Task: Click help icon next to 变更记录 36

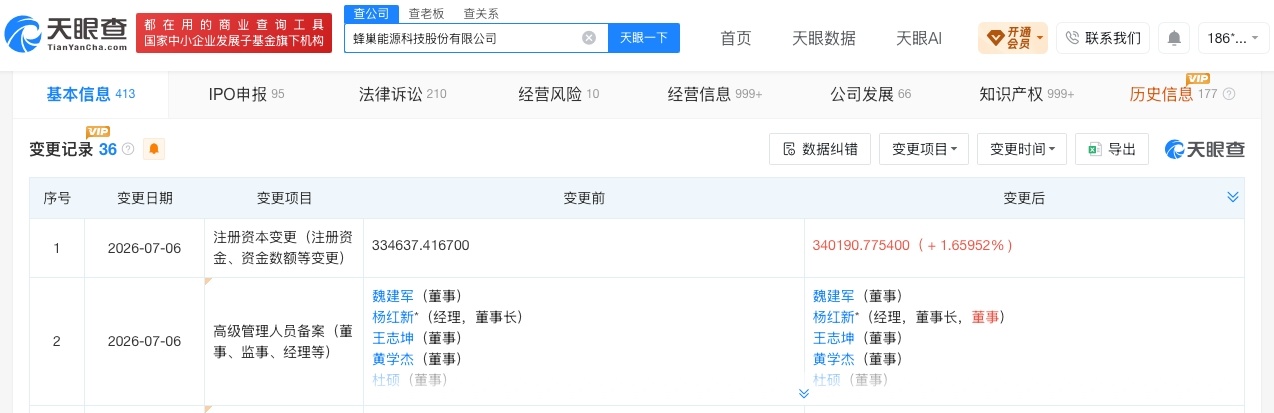Action: 128,149
